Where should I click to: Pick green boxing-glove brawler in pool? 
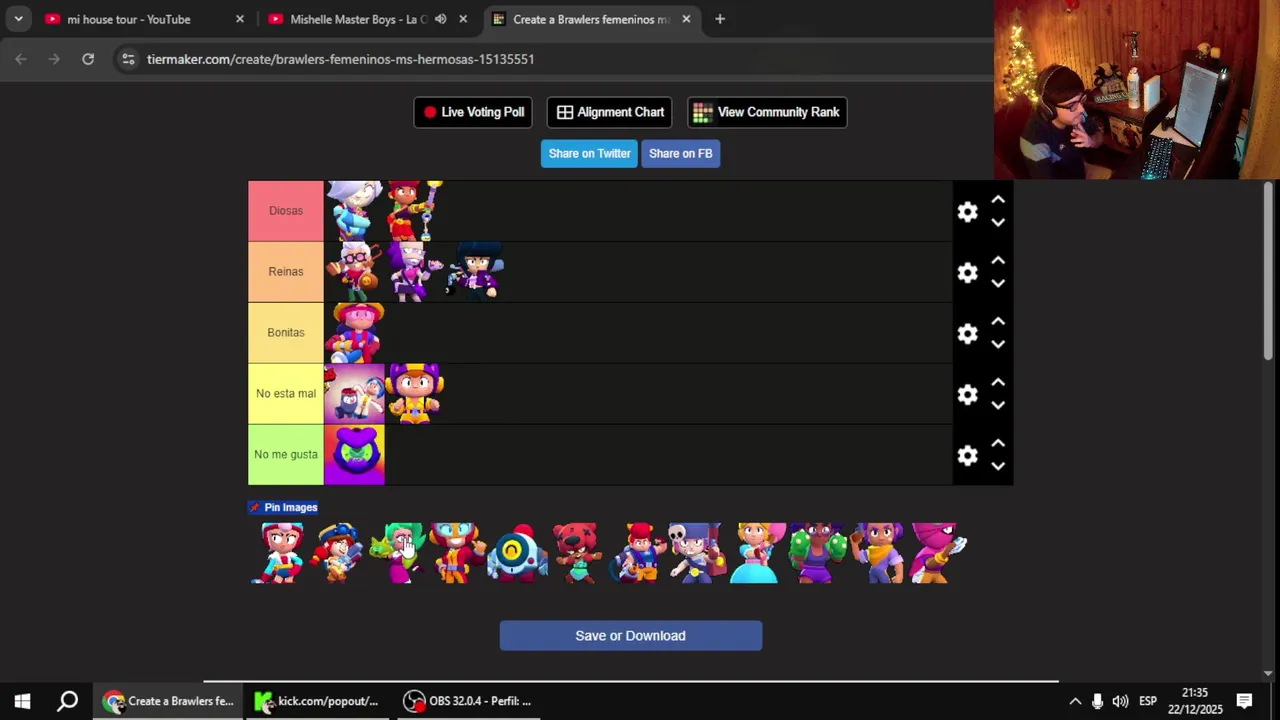pos(818,553)
